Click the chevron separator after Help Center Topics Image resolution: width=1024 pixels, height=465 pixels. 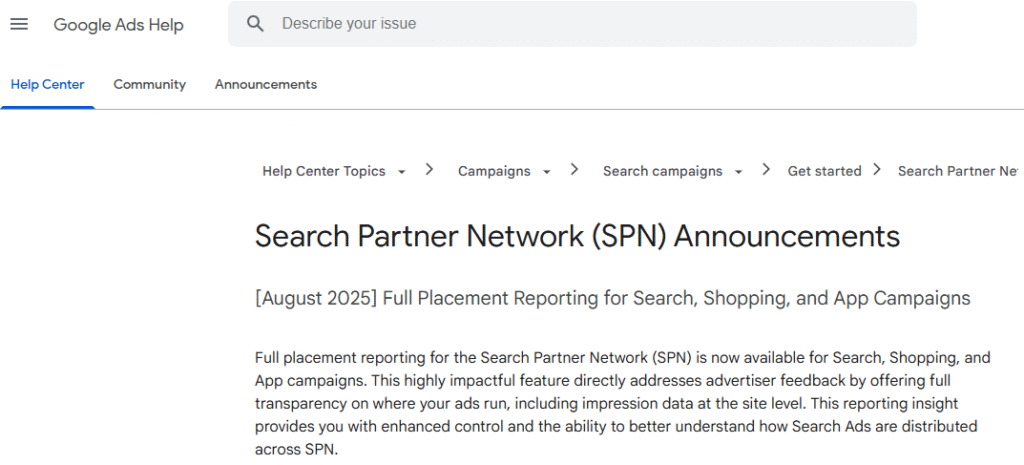(x=429, y=170)
